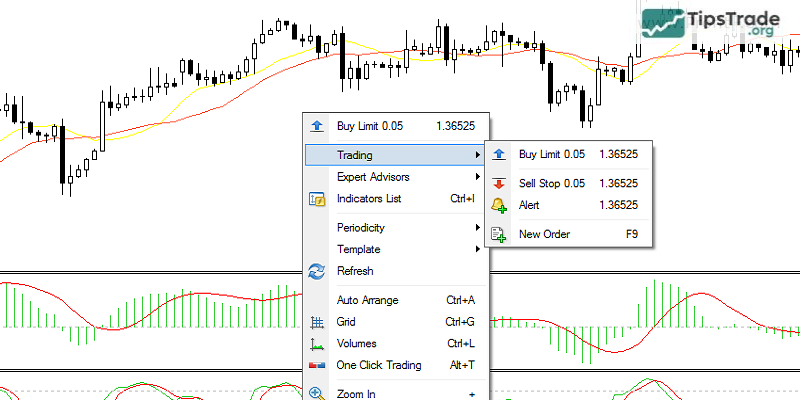
Task: Click the blue Buy Limit arrow icon in main context menu
Action: 317,126
